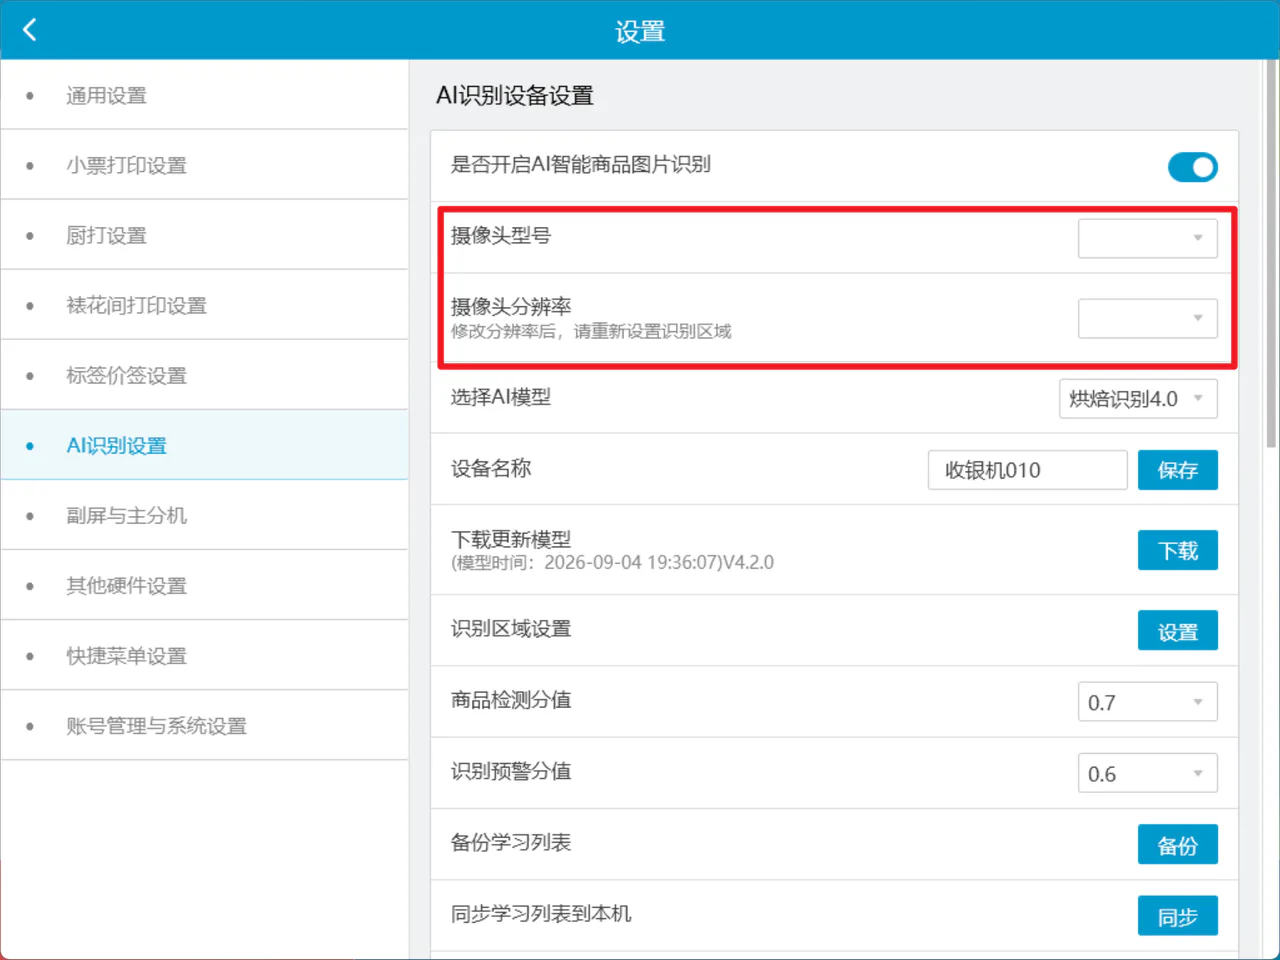Click the vertical scrollbar of the settings panel
This screenshot has width=1280, height=960.
pos(1271,253)
